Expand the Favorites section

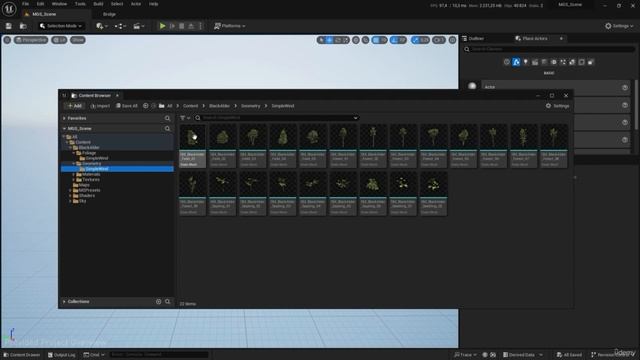(64, 118)
